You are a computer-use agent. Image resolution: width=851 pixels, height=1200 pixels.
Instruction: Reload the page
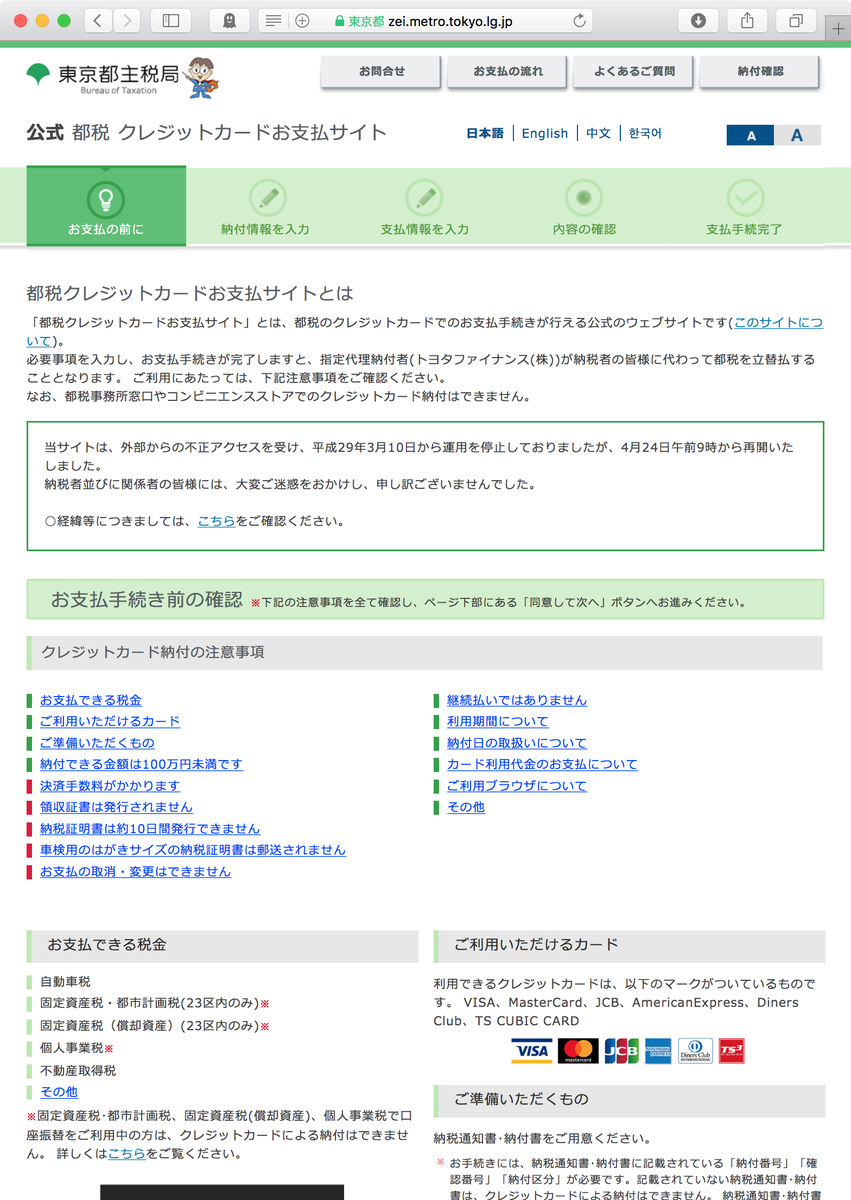579,20
